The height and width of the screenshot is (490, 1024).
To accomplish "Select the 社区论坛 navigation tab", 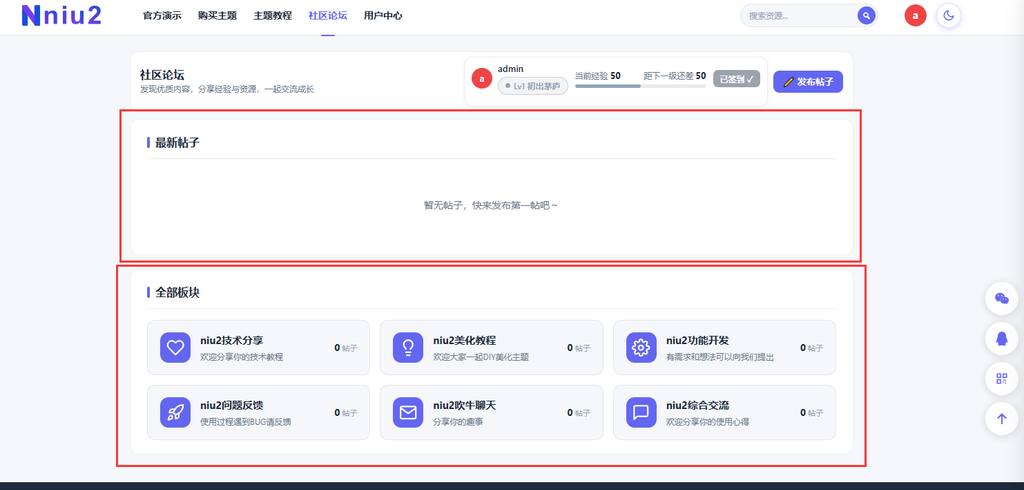I will coord(328,16).
